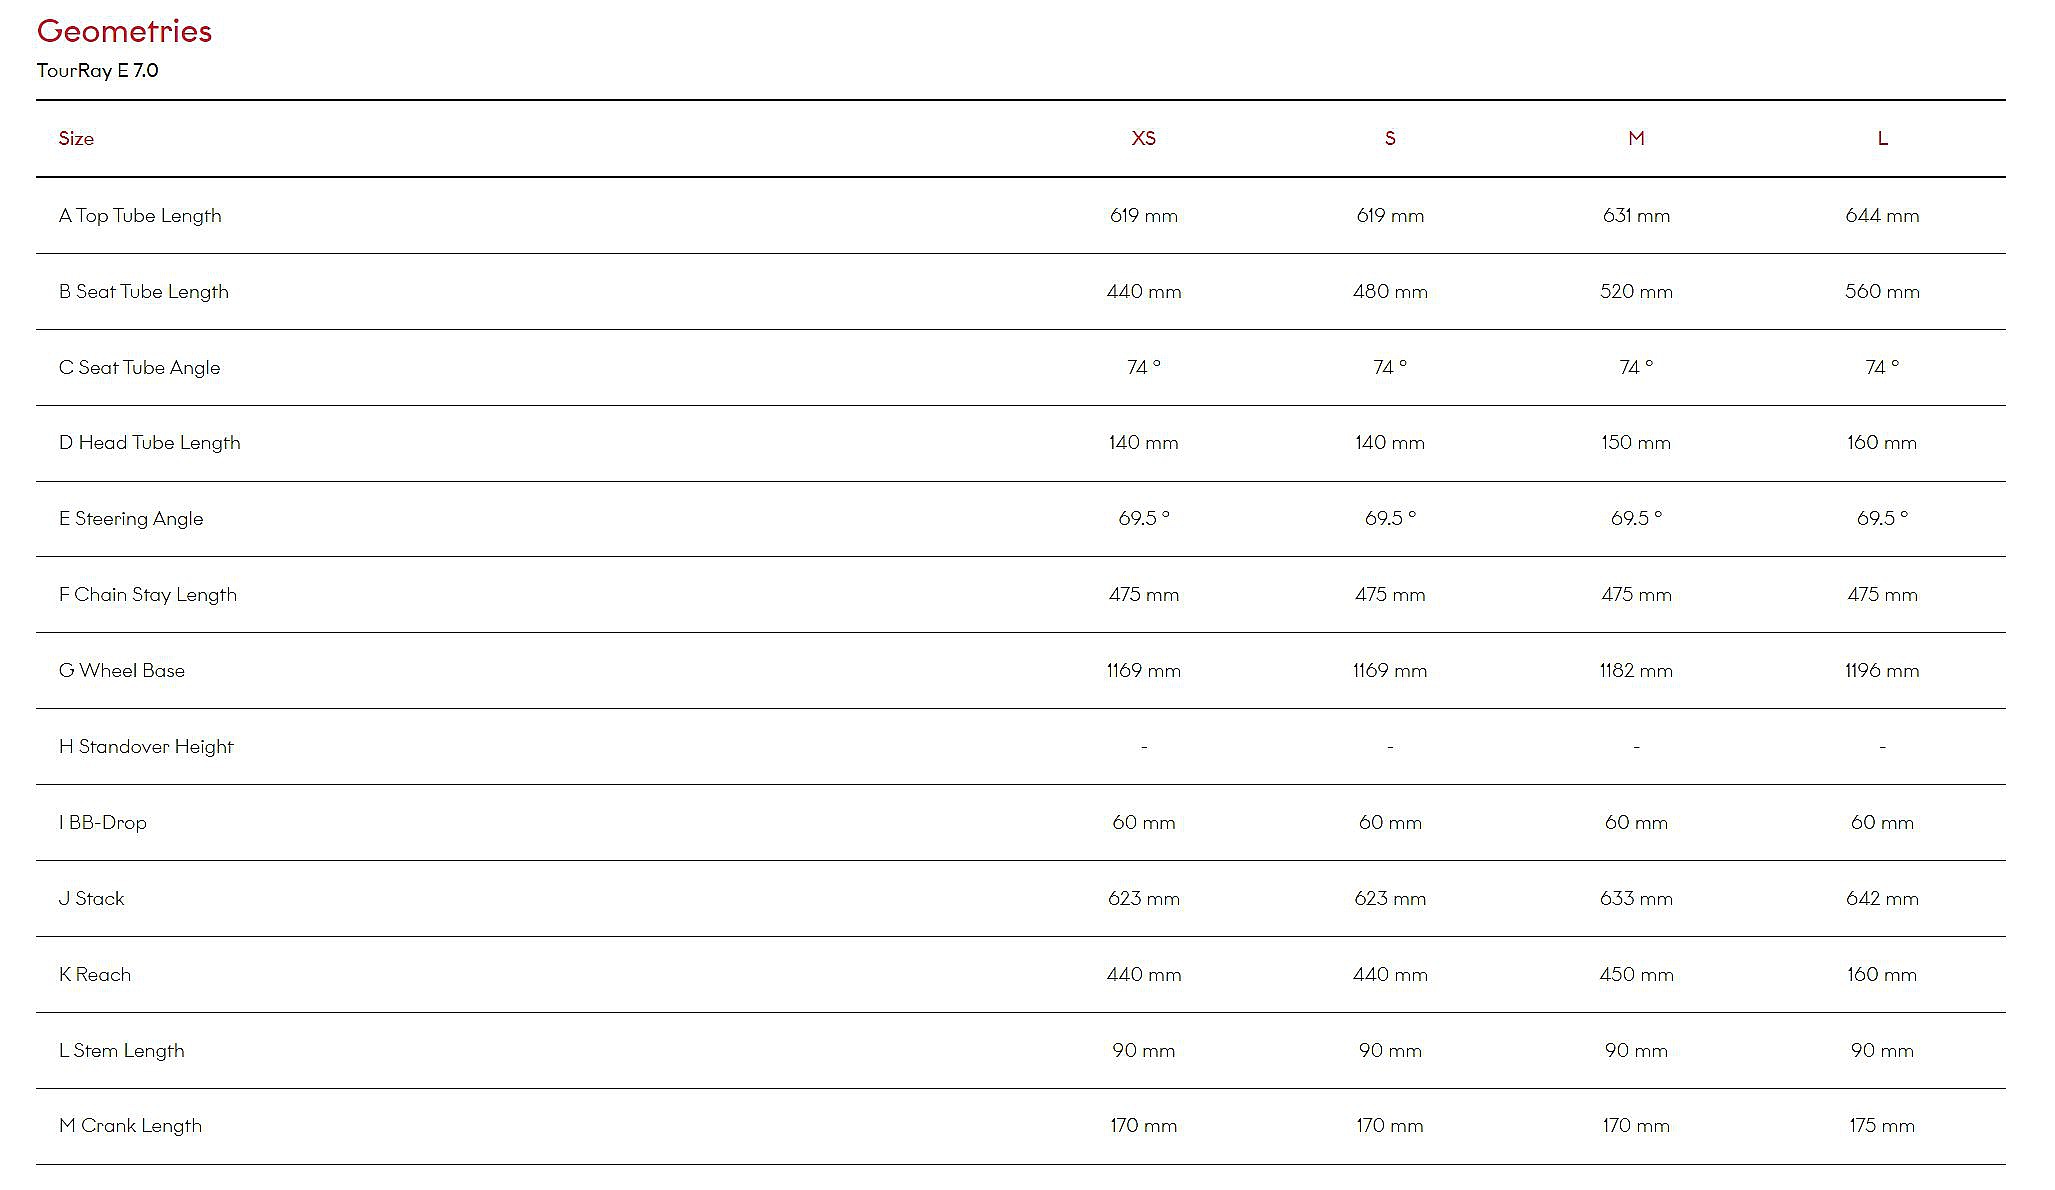Click the C Seat Tube Angle label

(x=139, y=367)
